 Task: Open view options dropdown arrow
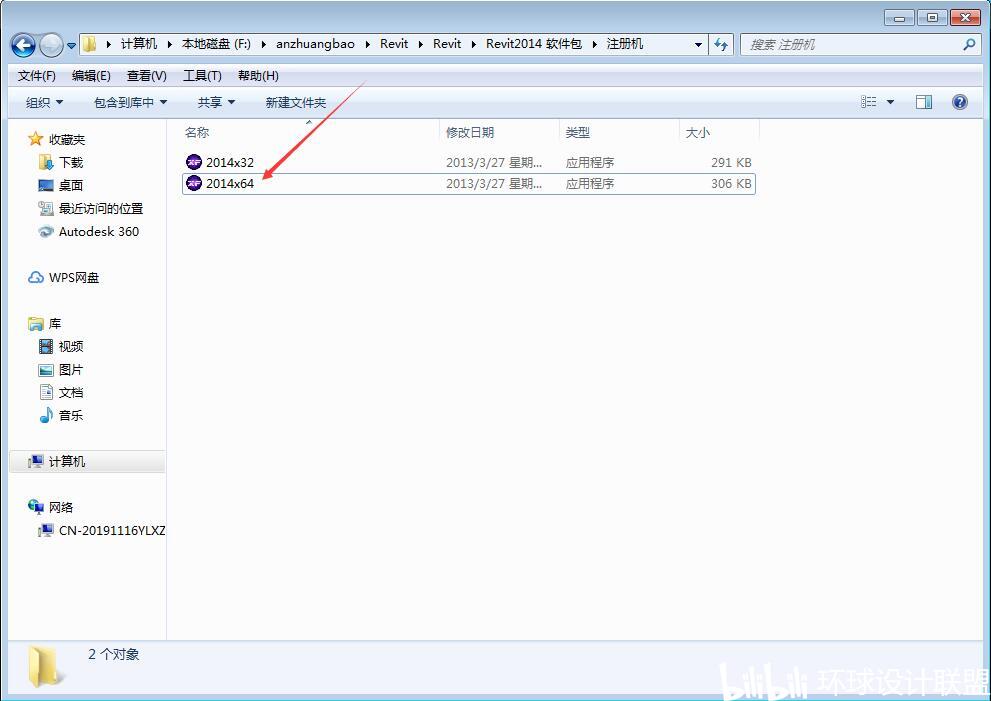click(890, 102)
